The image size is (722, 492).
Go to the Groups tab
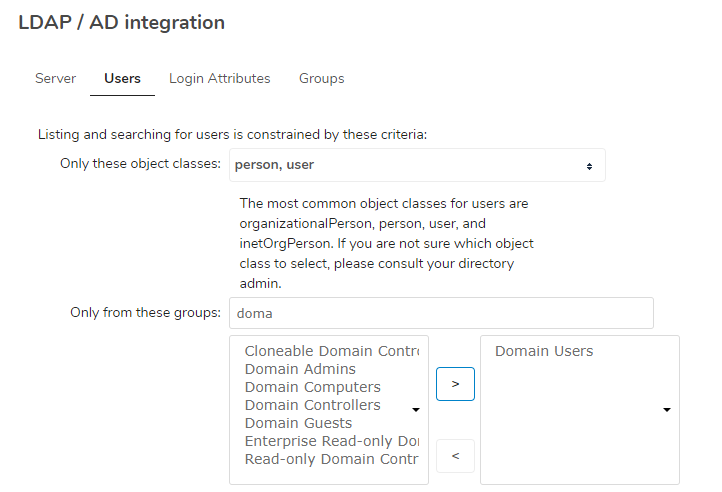click(x=321, y=78)
